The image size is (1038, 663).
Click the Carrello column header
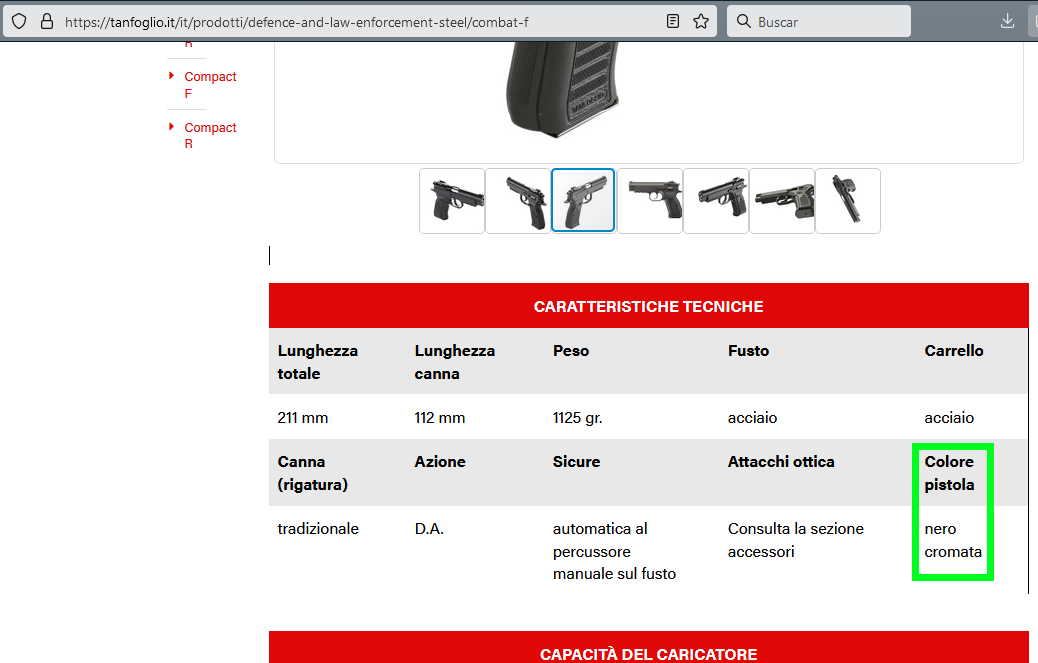(954, 351)
